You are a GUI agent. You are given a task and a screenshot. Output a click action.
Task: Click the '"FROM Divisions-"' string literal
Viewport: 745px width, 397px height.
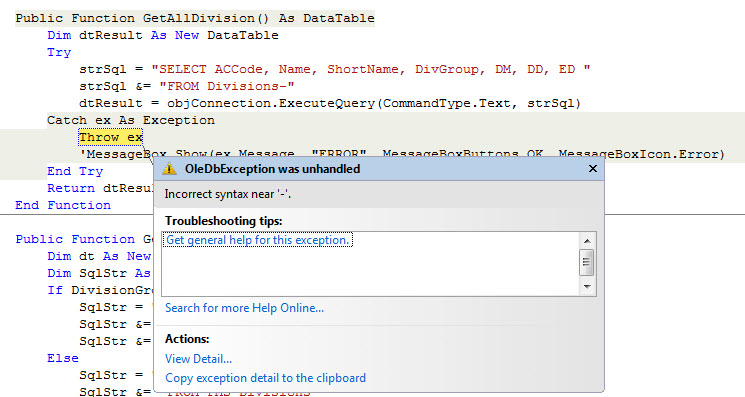point(227,86)
